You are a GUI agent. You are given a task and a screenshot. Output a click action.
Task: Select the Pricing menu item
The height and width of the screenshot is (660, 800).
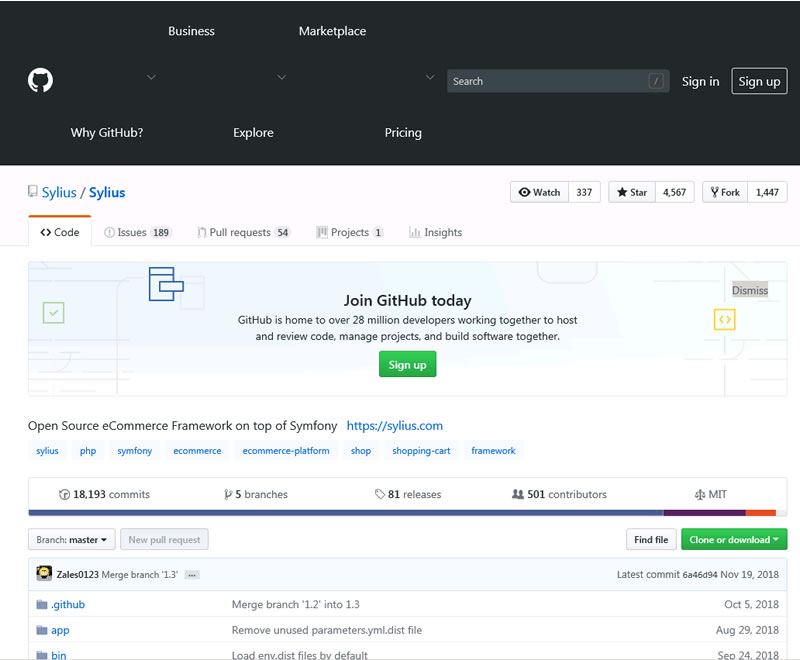[403, 132]
